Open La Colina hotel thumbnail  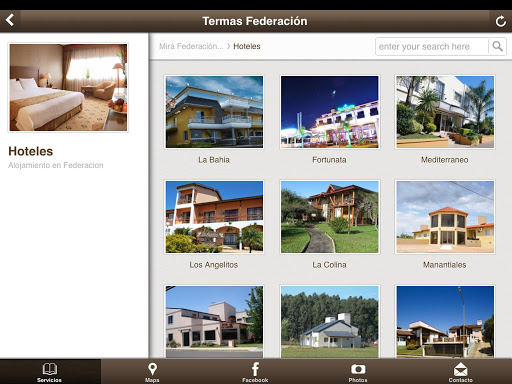coord(329,217)
